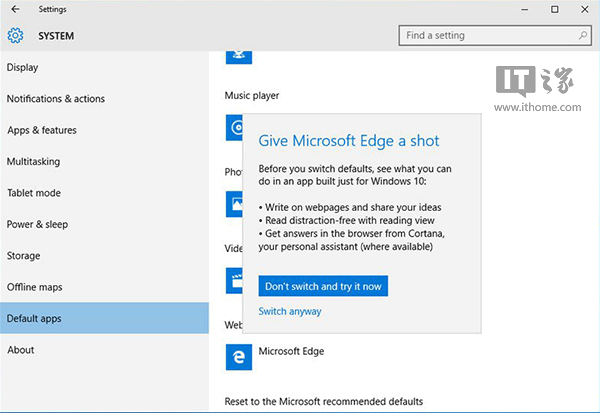Screen dimensions: 600x413
Task: Click the partially visible Maps app icon
Action: tap(239, 57)
